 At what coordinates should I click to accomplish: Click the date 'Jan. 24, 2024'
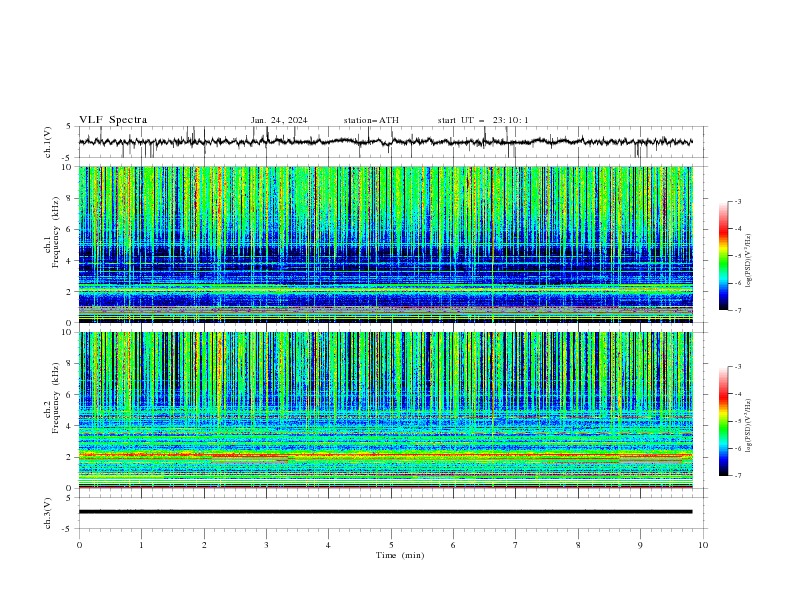pyautogui.click(x=279, y=120)
